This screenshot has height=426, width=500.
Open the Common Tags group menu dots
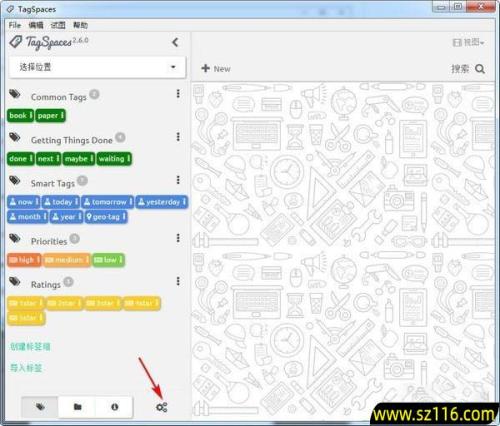[x=178, y=94]
